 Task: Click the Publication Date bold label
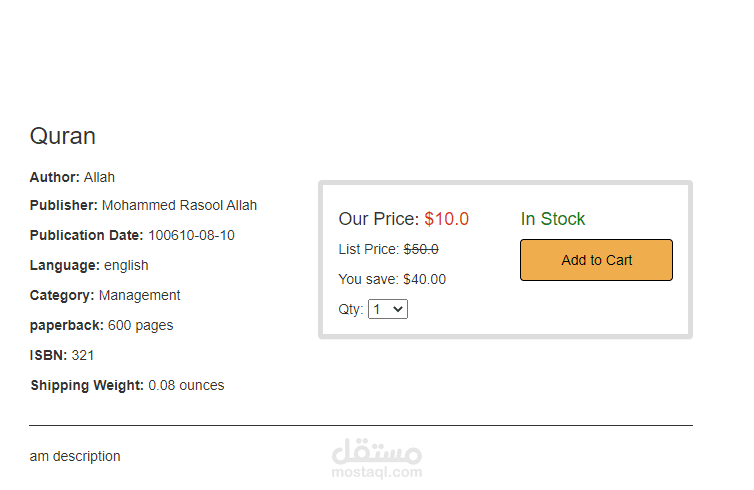pos(87,235)
